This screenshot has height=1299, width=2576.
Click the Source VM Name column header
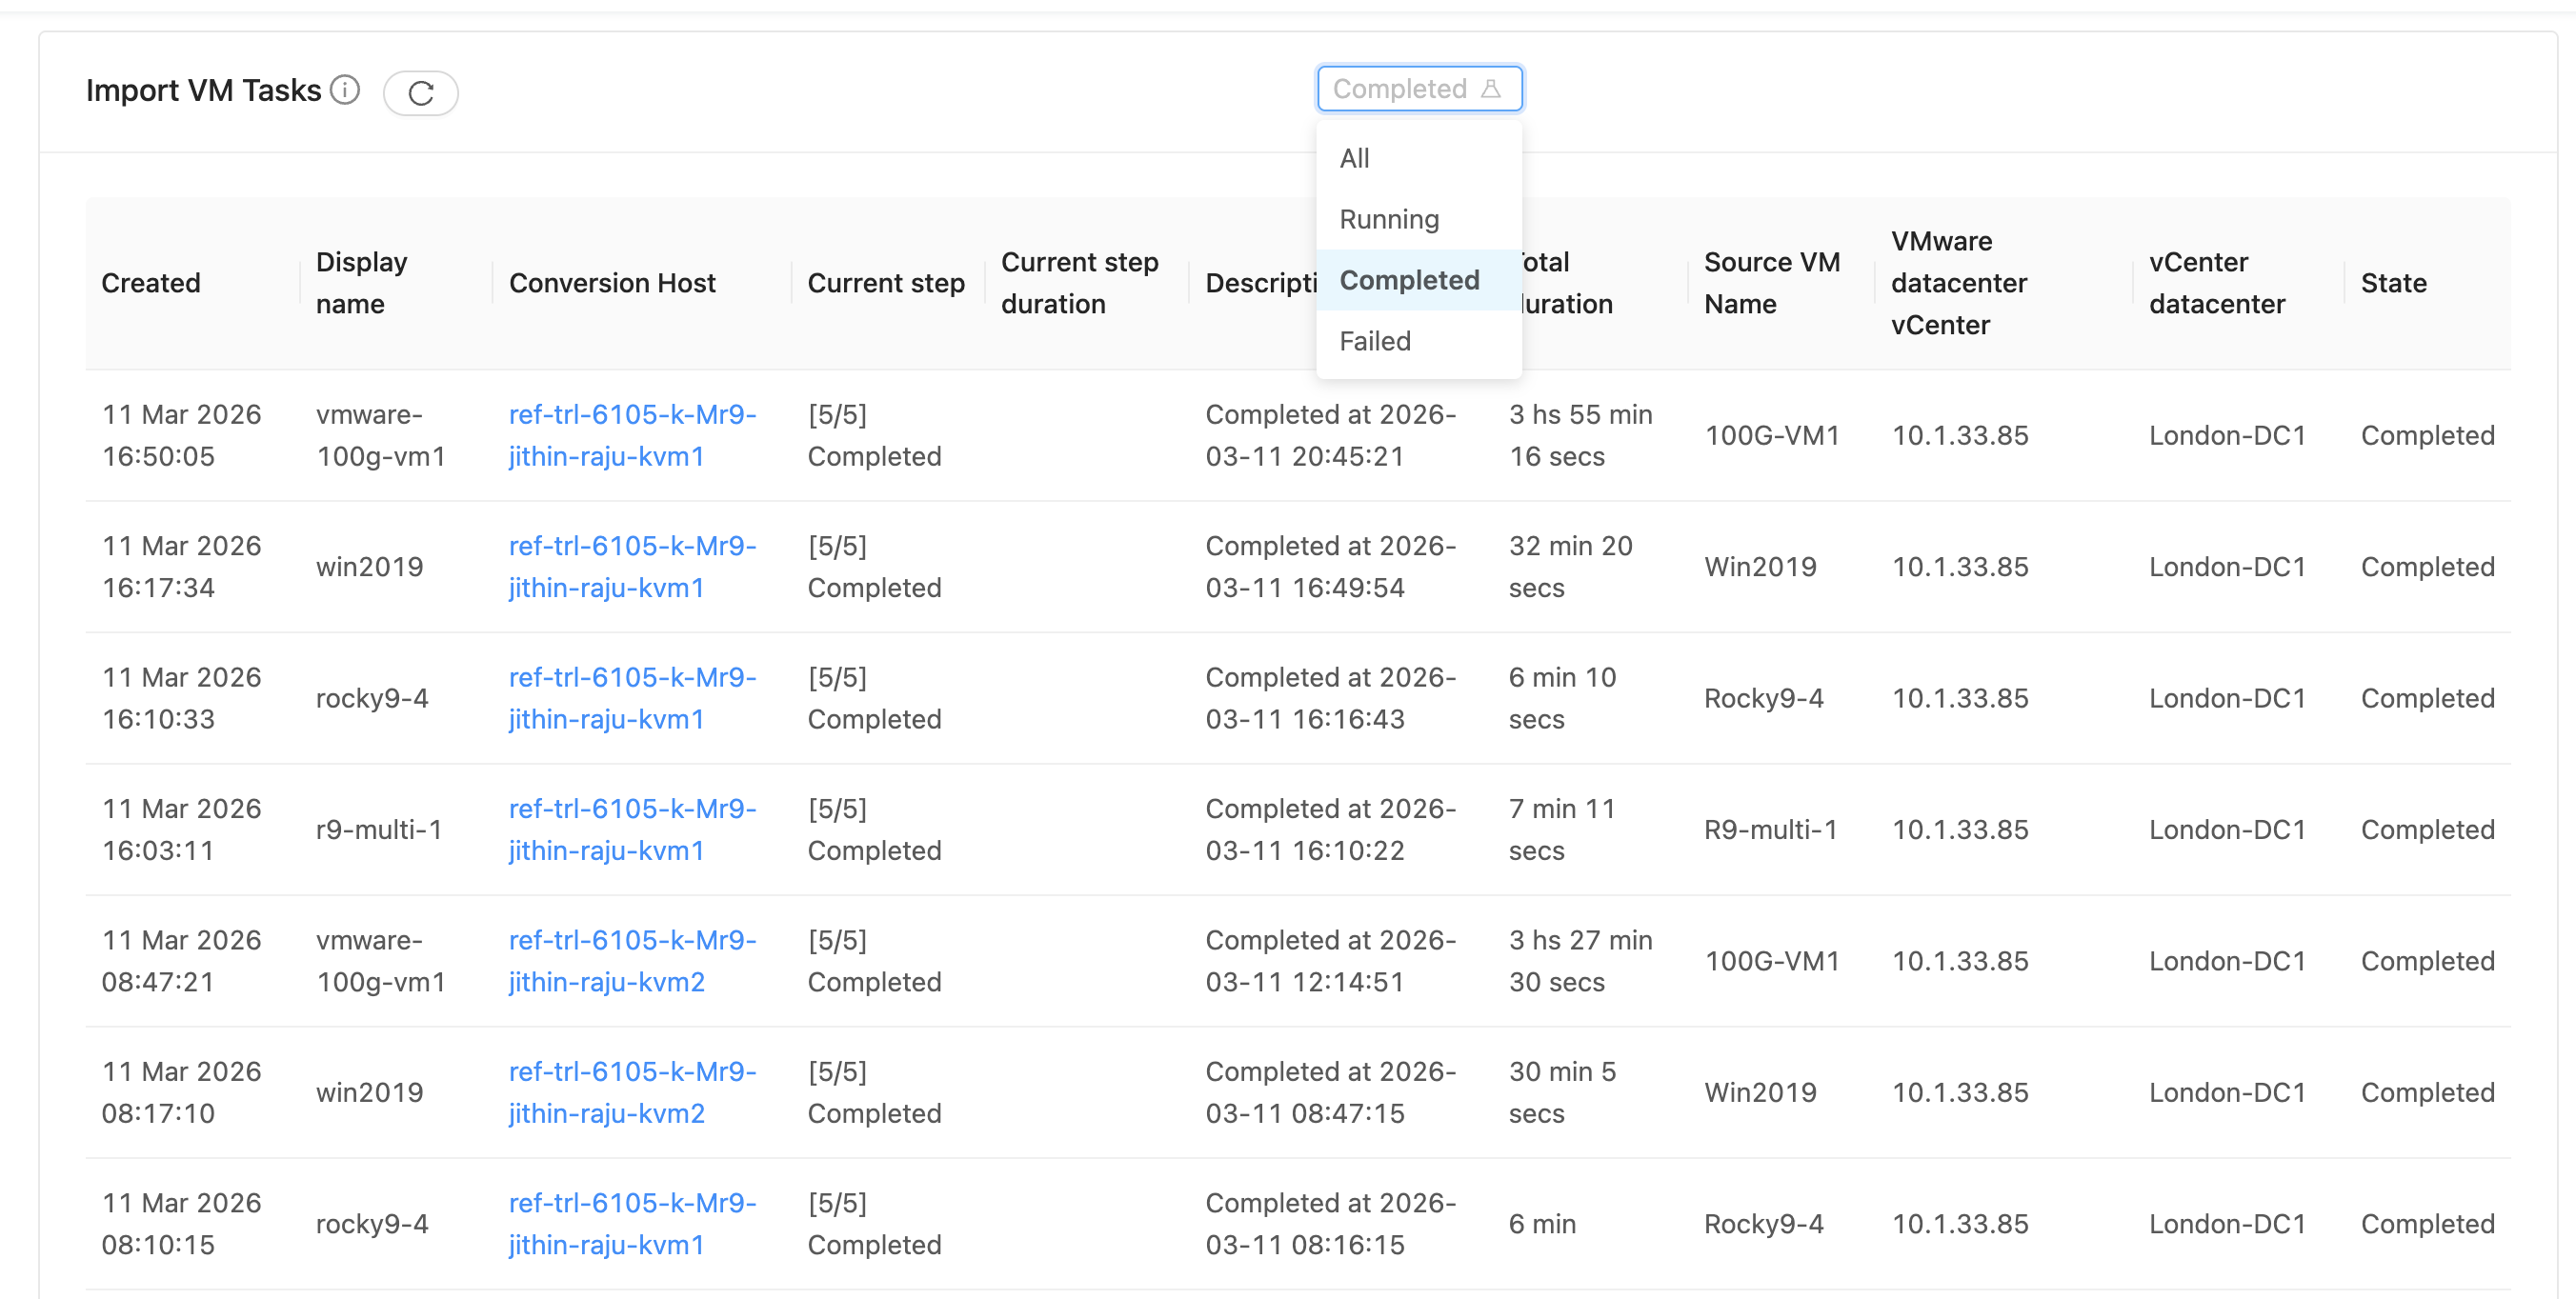1771,283
